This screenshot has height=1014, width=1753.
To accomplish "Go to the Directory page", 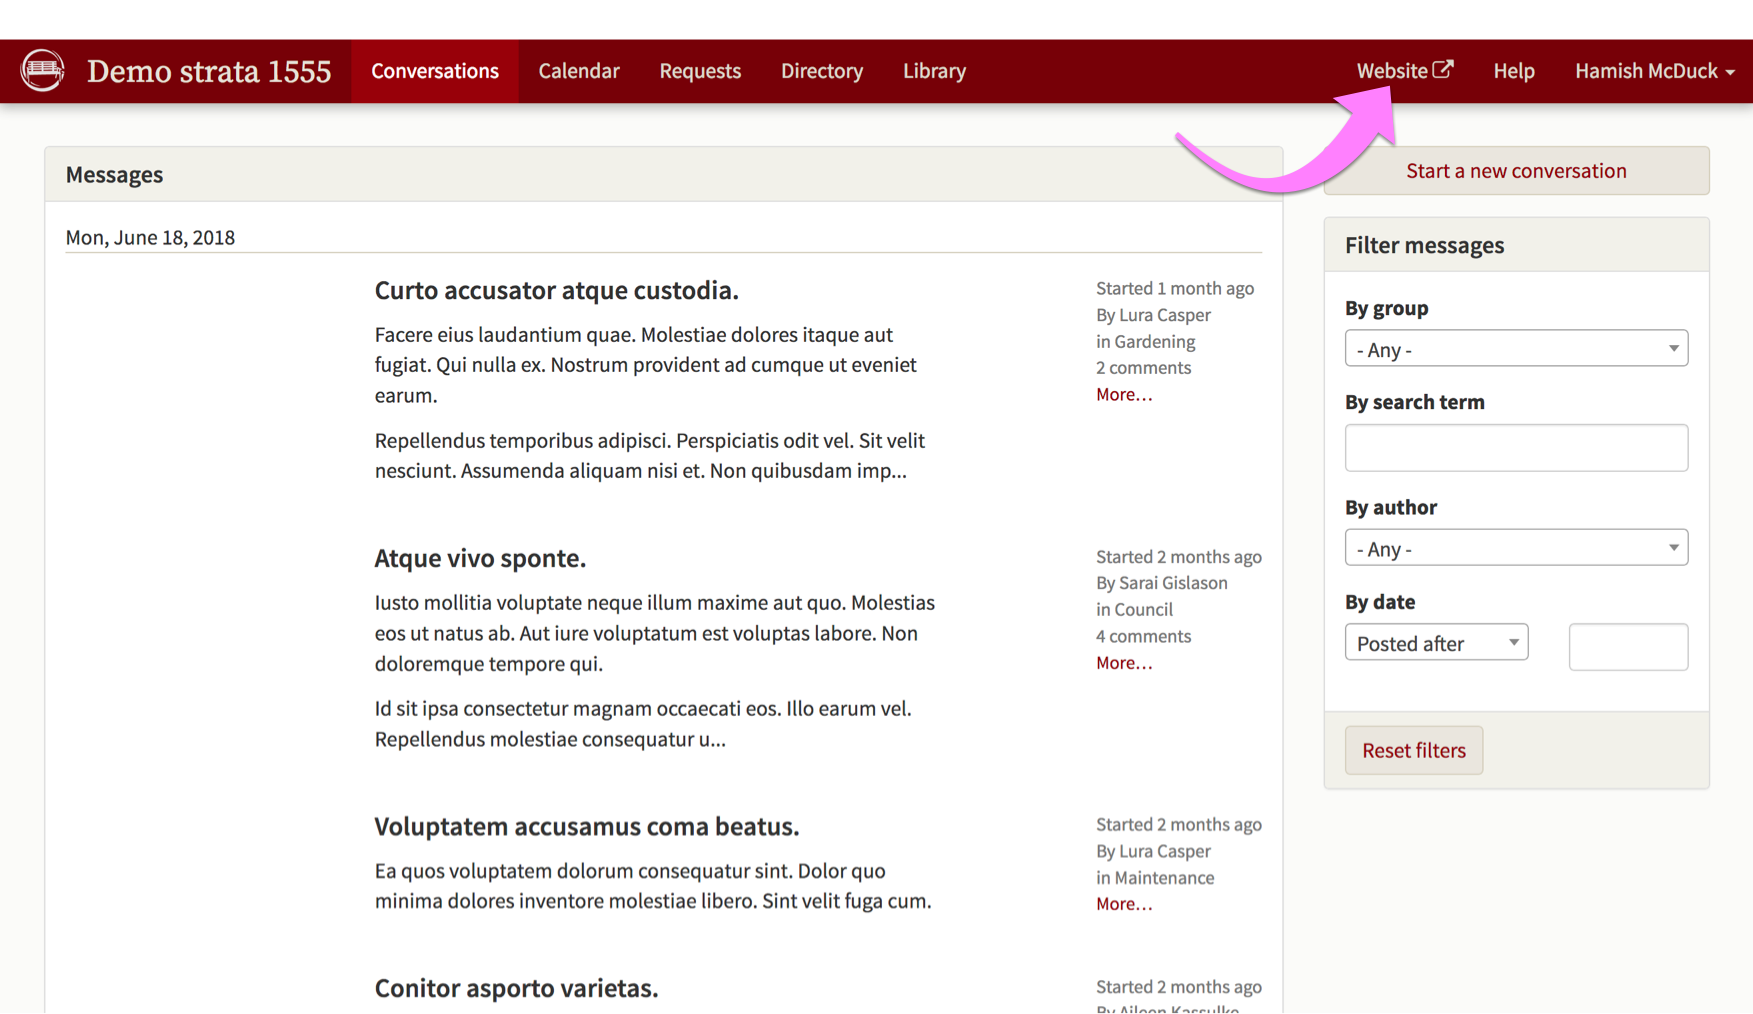I will point(821,71).
